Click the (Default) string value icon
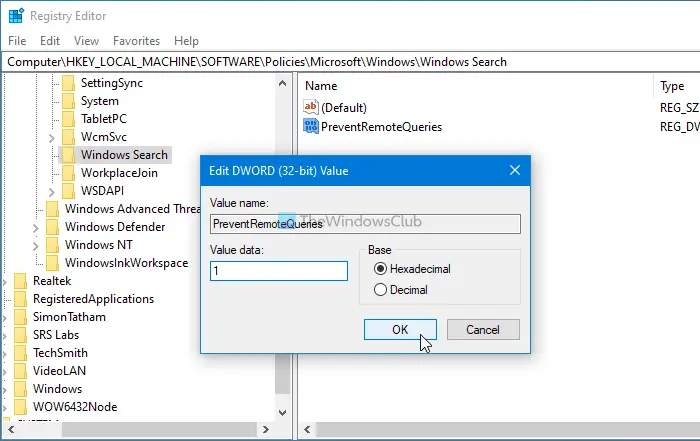This screenshot has height=441, width=700. tap(311, 108)
